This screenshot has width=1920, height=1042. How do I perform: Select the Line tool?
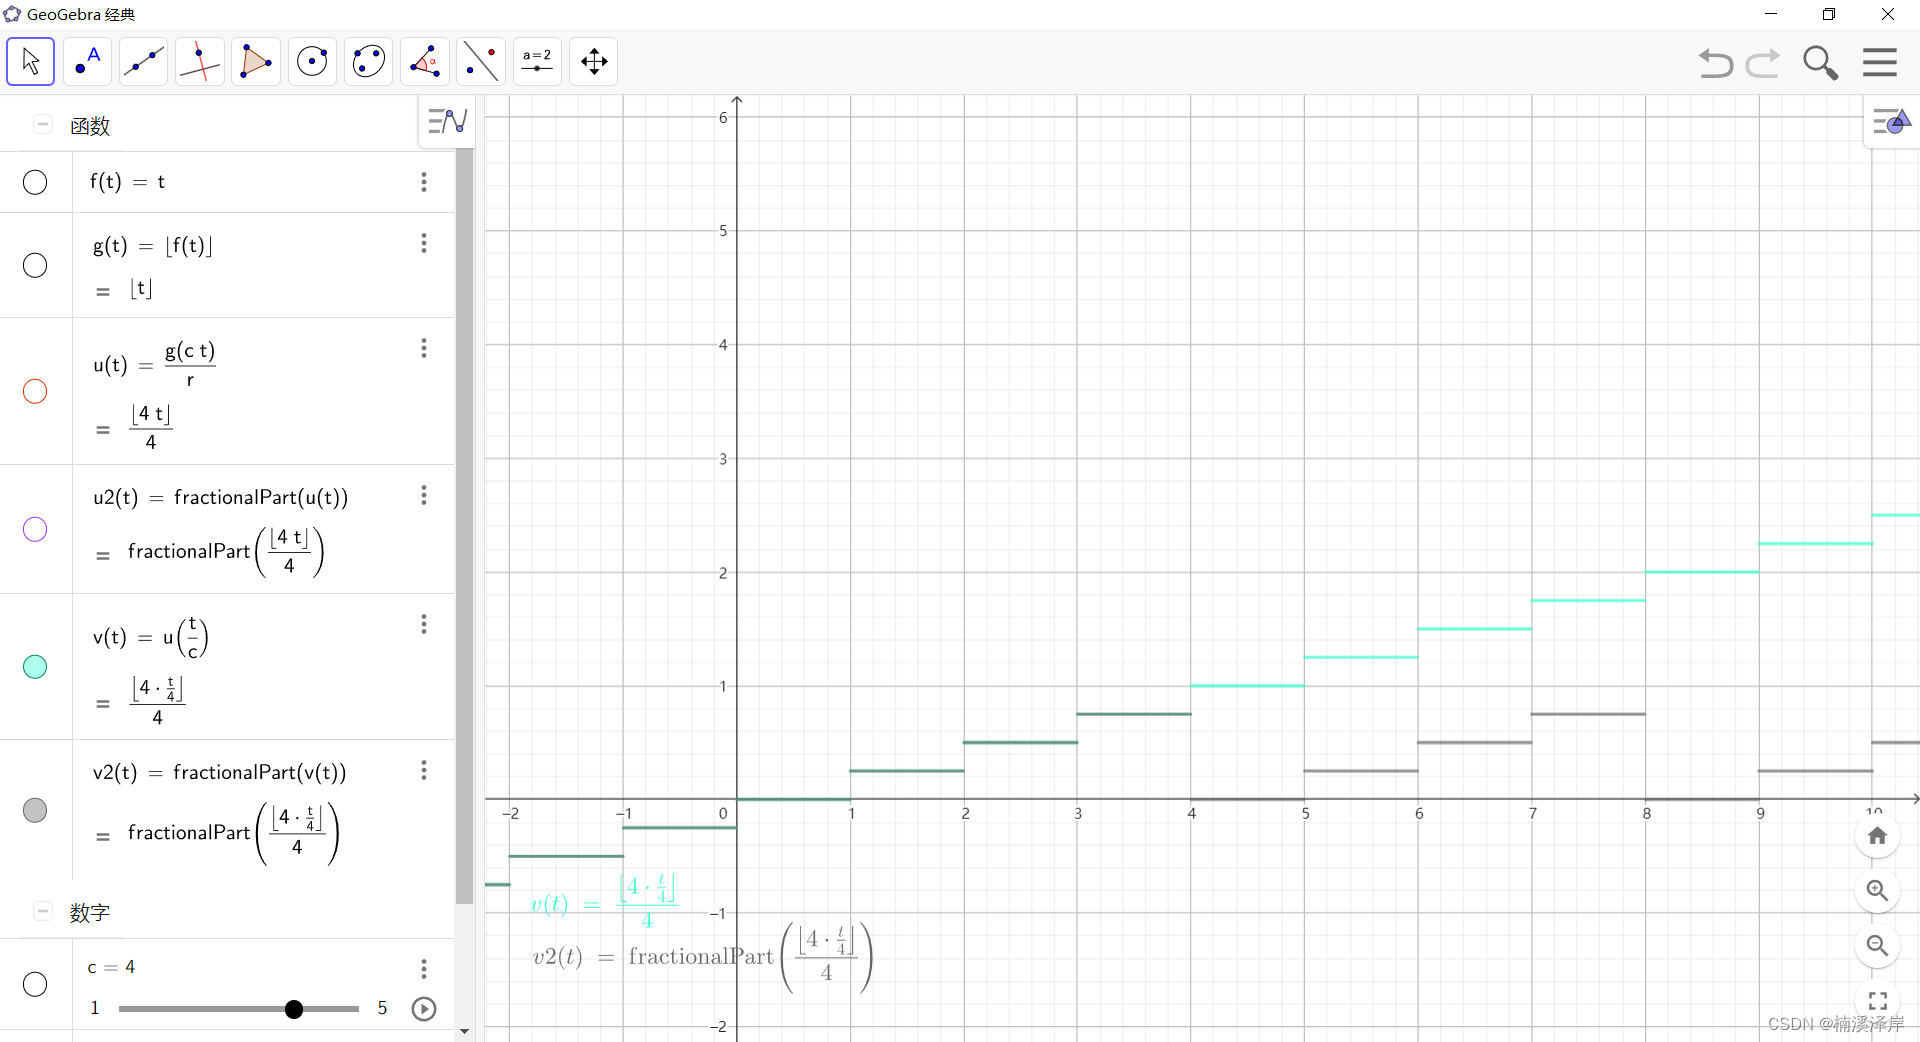[x=143, y=62]
